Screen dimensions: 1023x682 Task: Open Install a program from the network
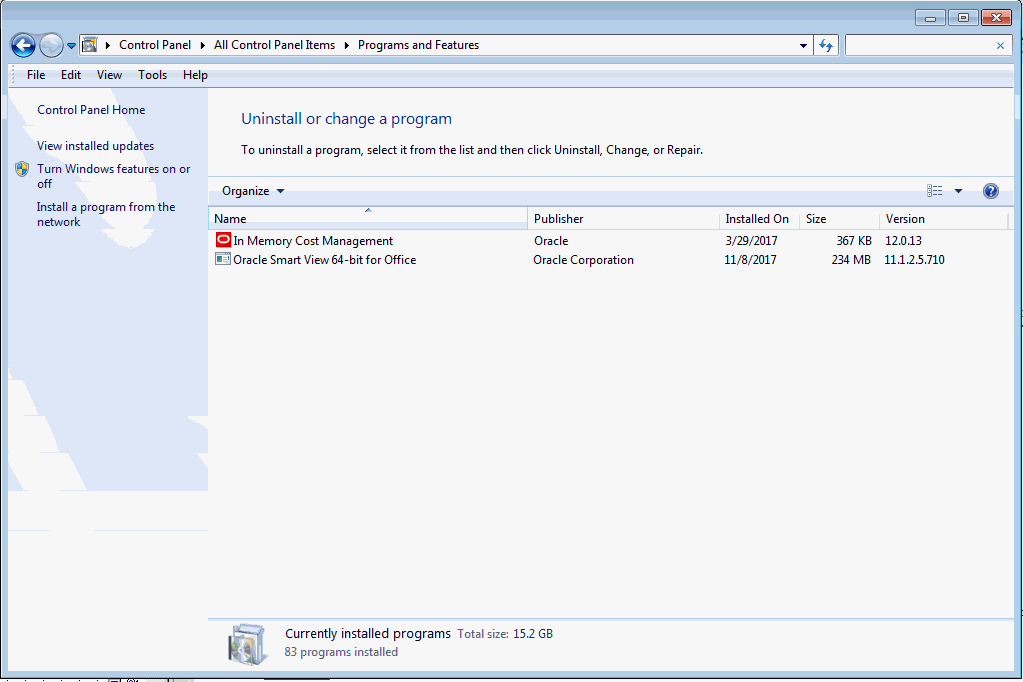[106, 214]
